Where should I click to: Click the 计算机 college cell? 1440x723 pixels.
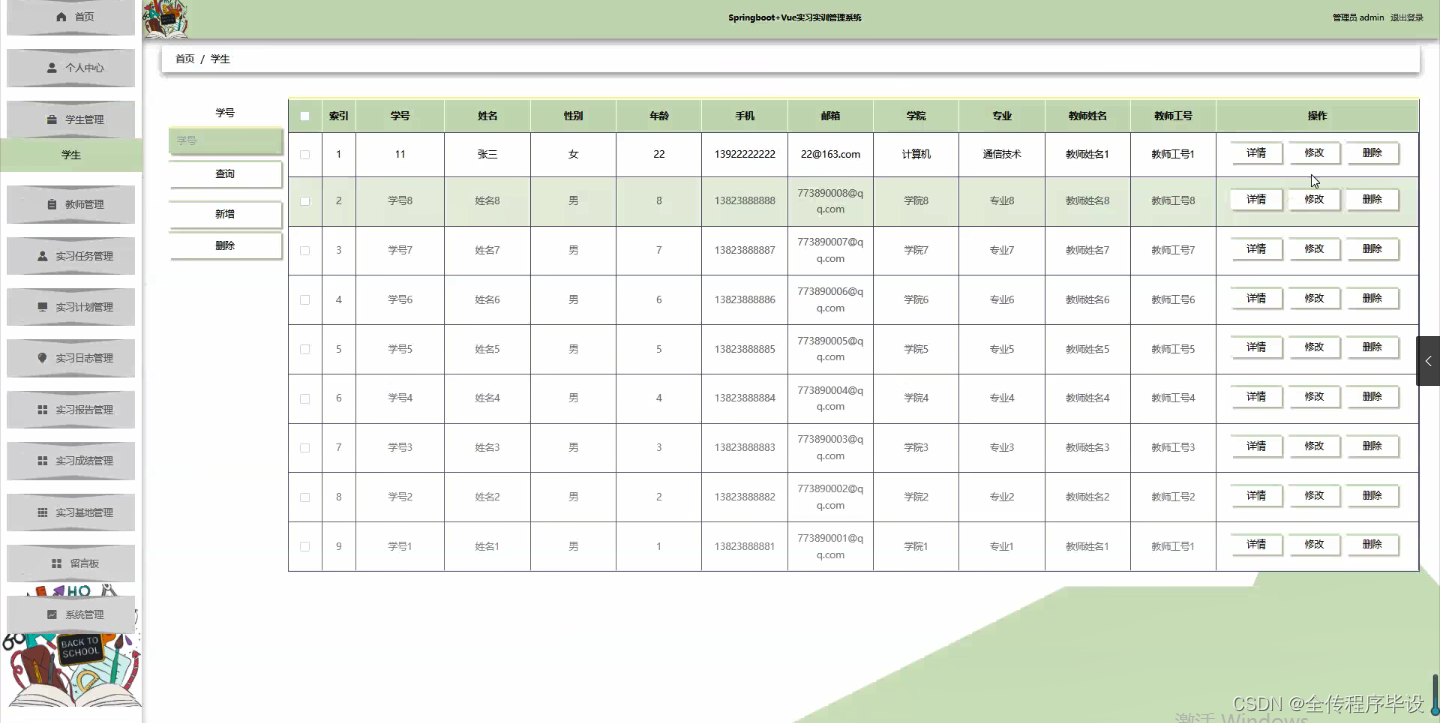tap(916, 154)
